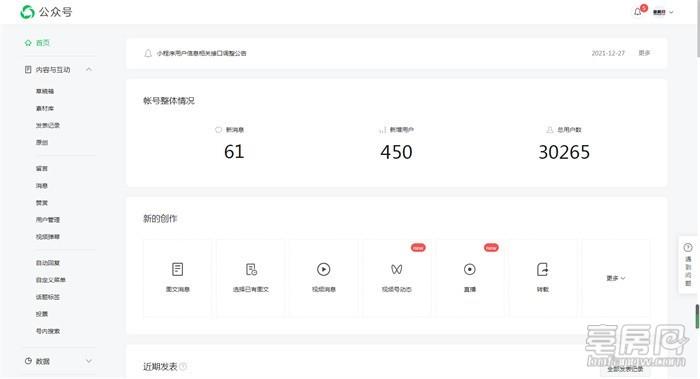View the 新消息 count 61
The image size is (700, 379).
click(234, 152)
